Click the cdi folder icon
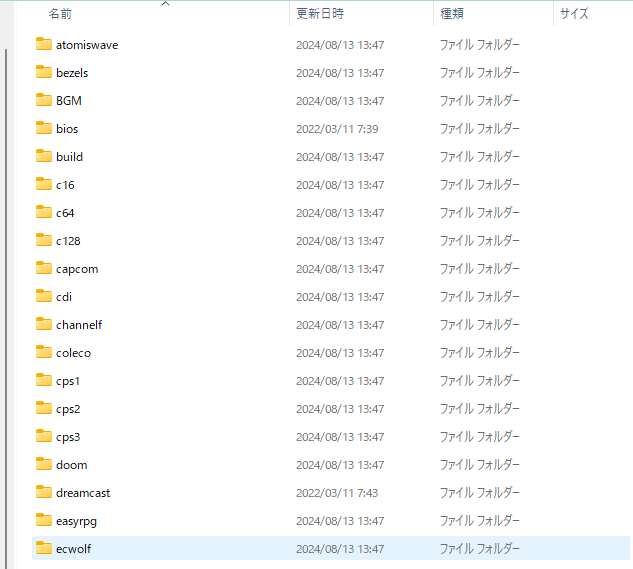Viewport: 633px width, 569px height. pyautogui.click(x=44, y=296)
